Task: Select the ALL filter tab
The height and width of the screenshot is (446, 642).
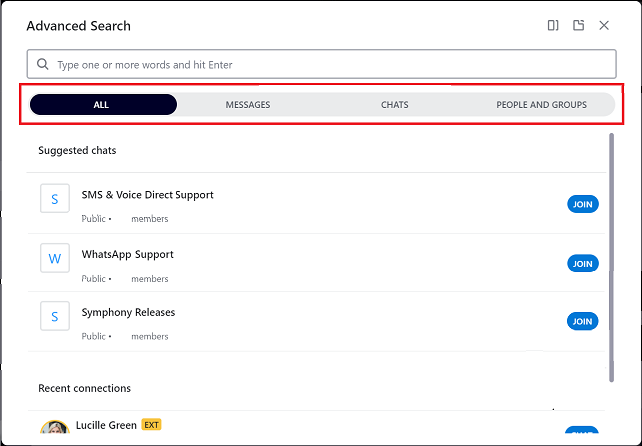Action: click(103, 104)
